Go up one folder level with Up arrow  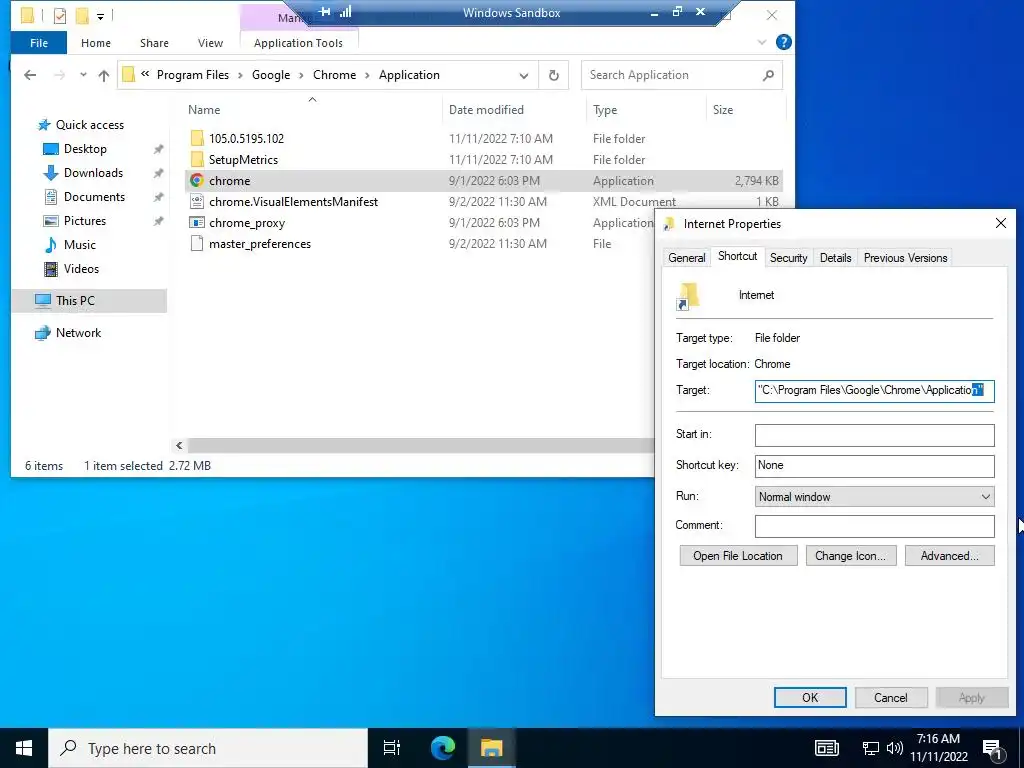tap(103, 75)
